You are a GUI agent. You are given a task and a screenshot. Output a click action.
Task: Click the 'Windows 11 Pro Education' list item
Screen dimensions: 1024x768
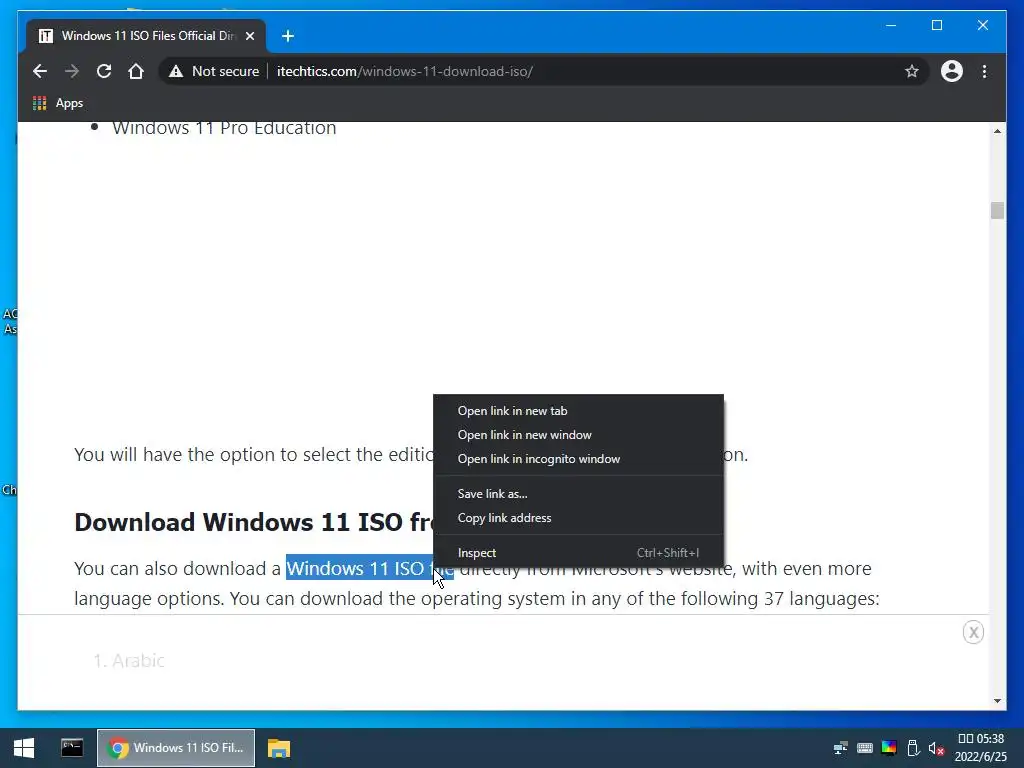point(224,128)
